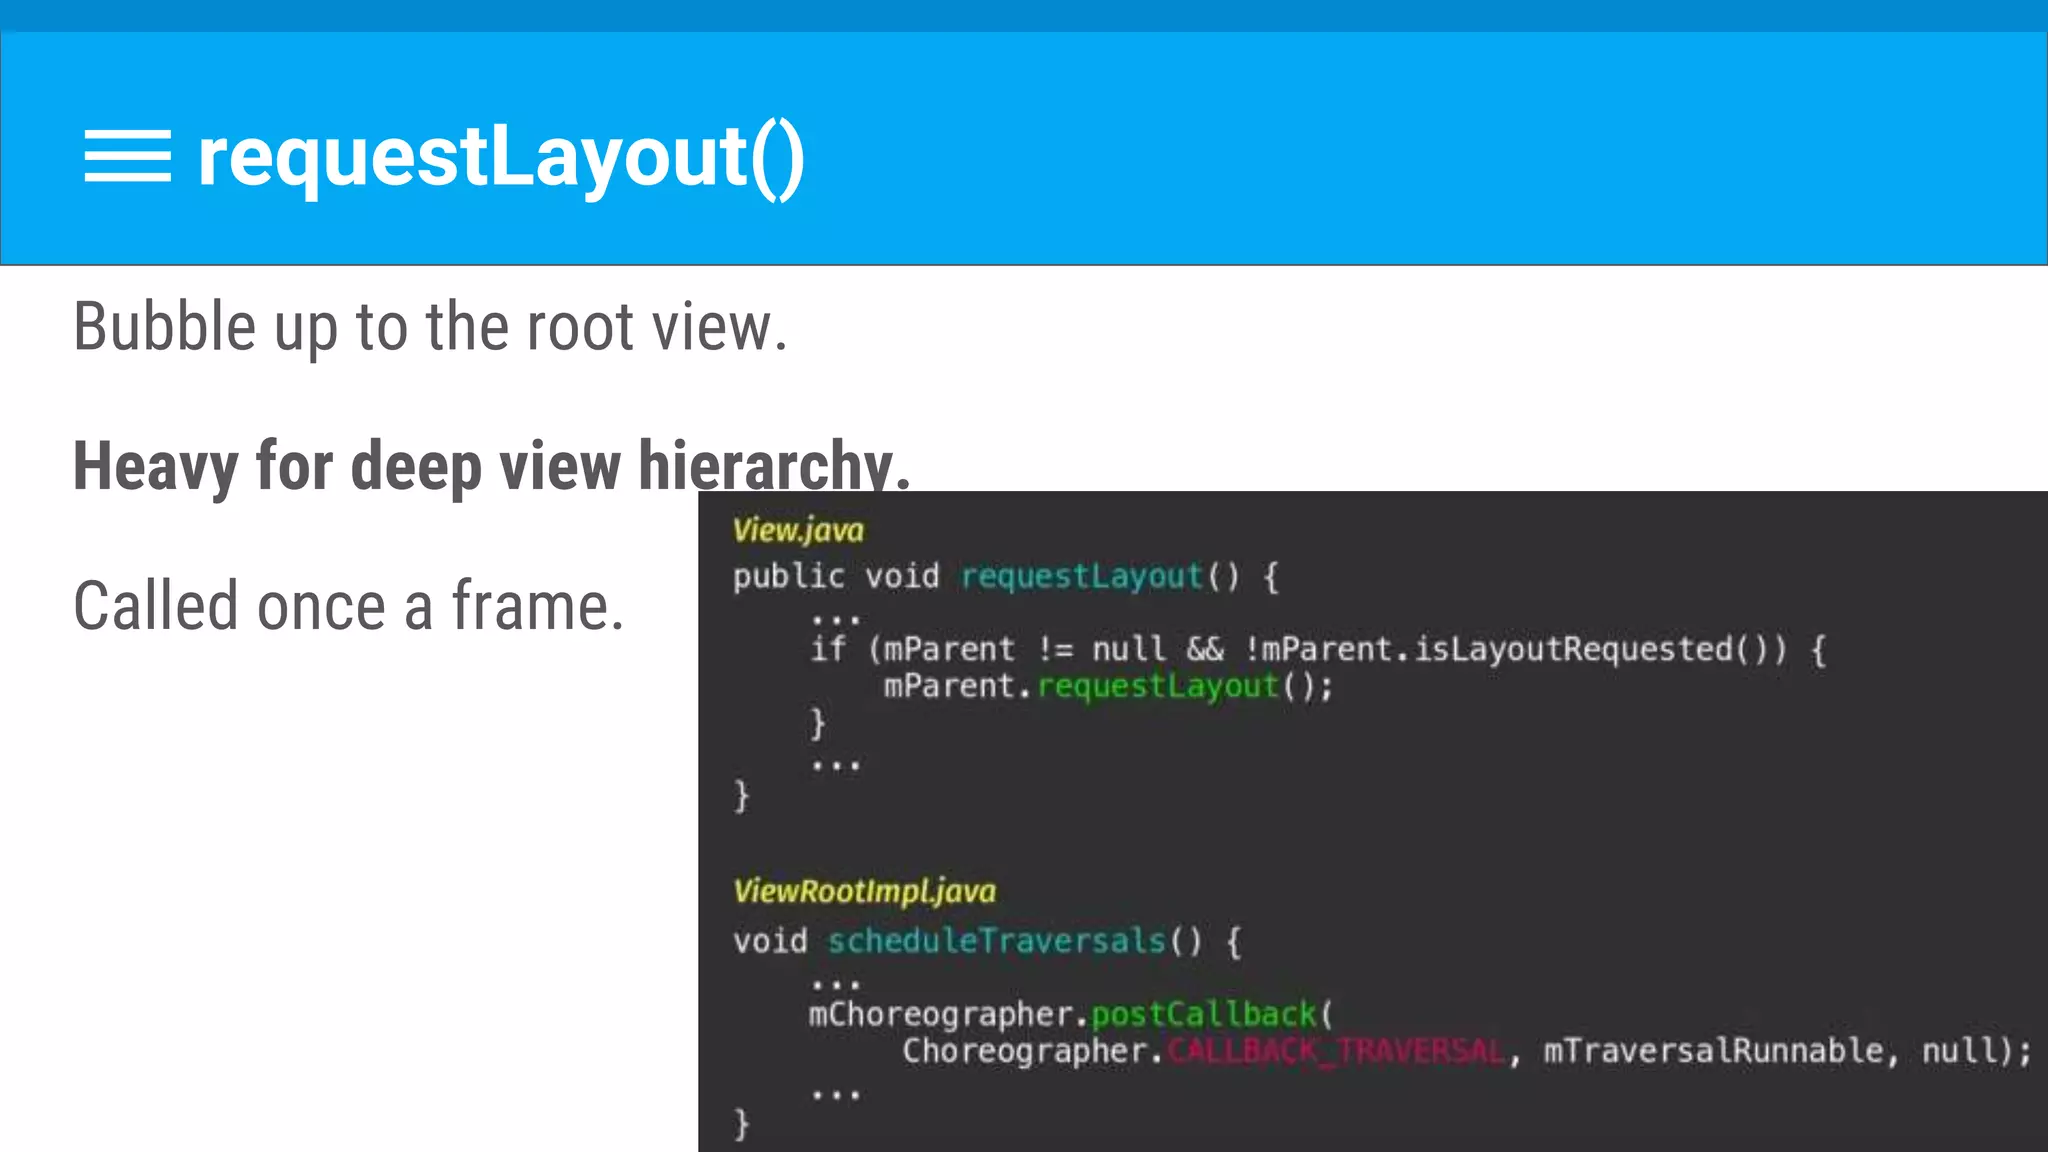Select the bold text 'Heavy for deep view hierarchy.'
This screenshot has height=1152, width=2048.
[492, 466]
